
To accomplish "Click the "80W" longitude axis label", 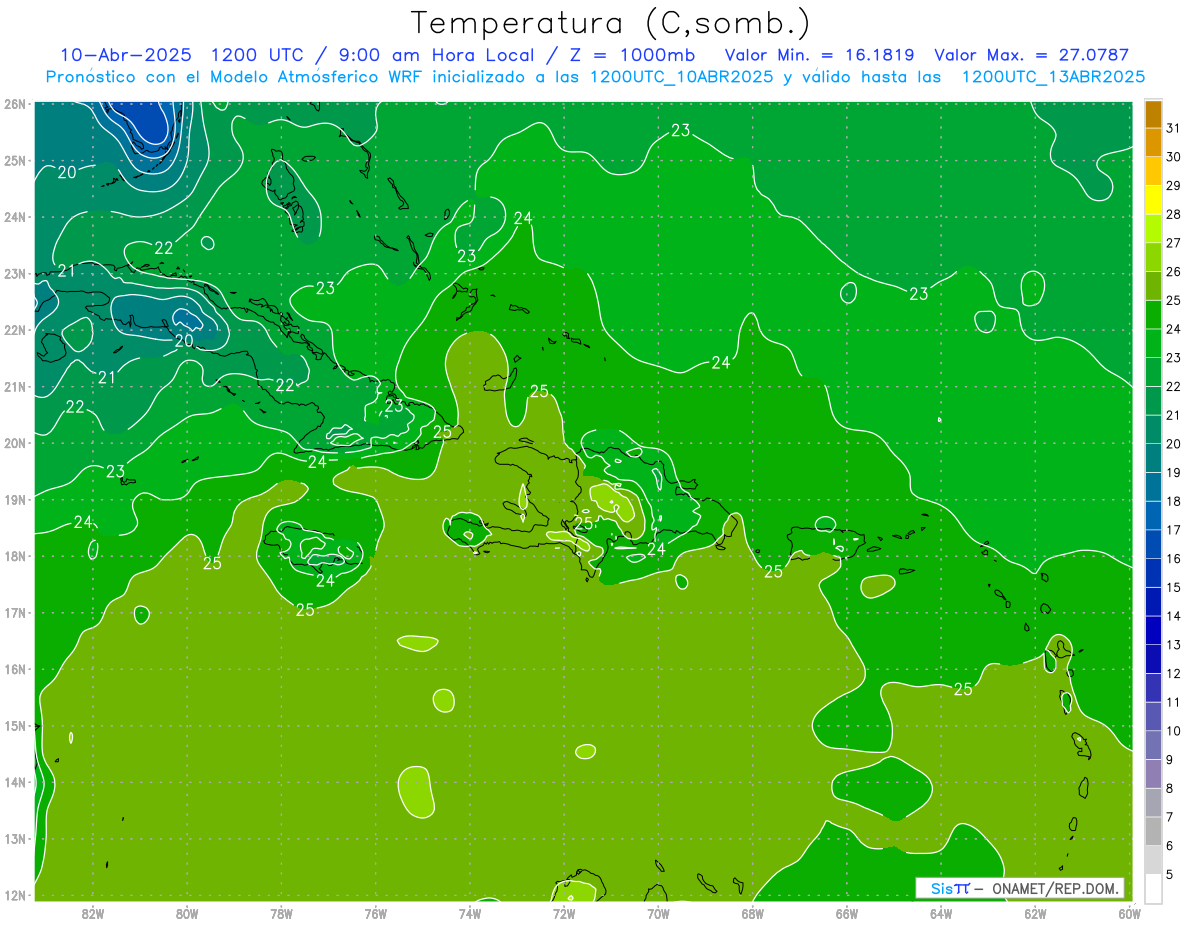I will (x=187, y=913).
